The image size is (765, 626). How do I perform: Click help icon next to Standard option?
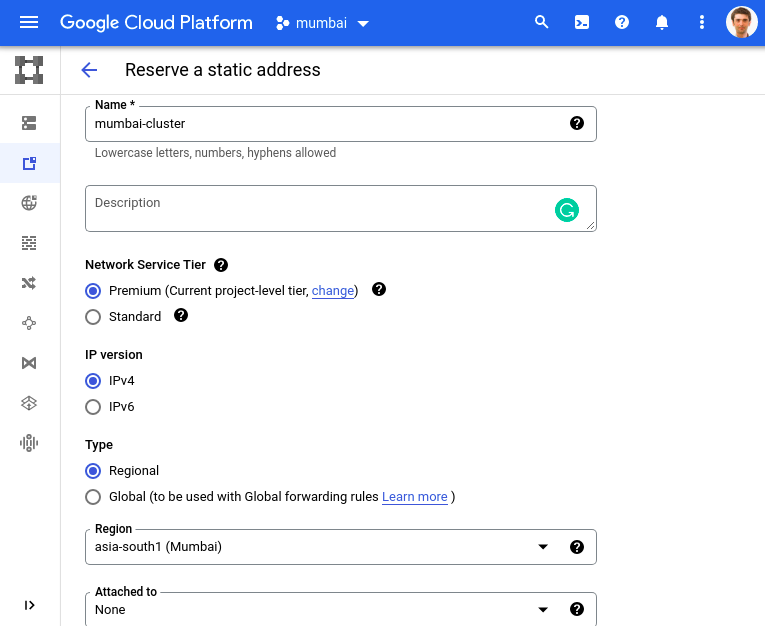pos(181,315)
